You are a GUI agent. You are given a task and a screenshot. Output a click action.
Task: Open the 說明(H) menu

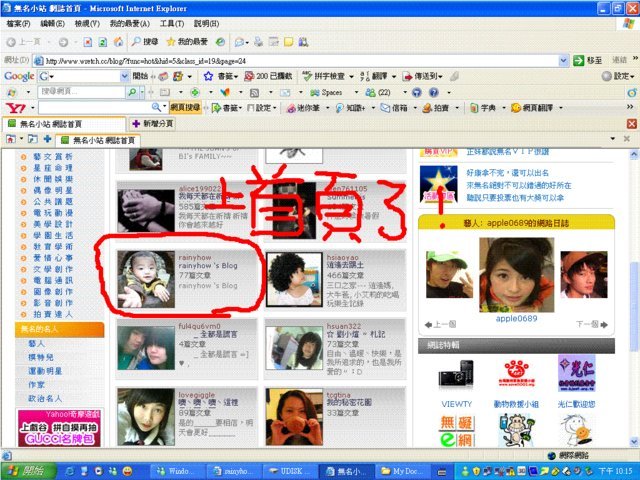click(x=206, y=24)
